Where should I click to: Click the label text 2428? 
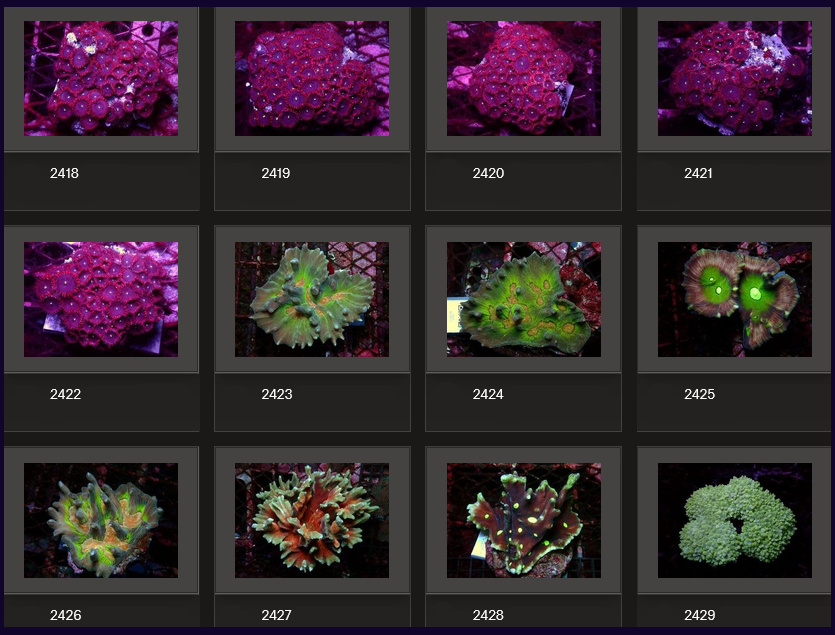[x=488, y=615]
